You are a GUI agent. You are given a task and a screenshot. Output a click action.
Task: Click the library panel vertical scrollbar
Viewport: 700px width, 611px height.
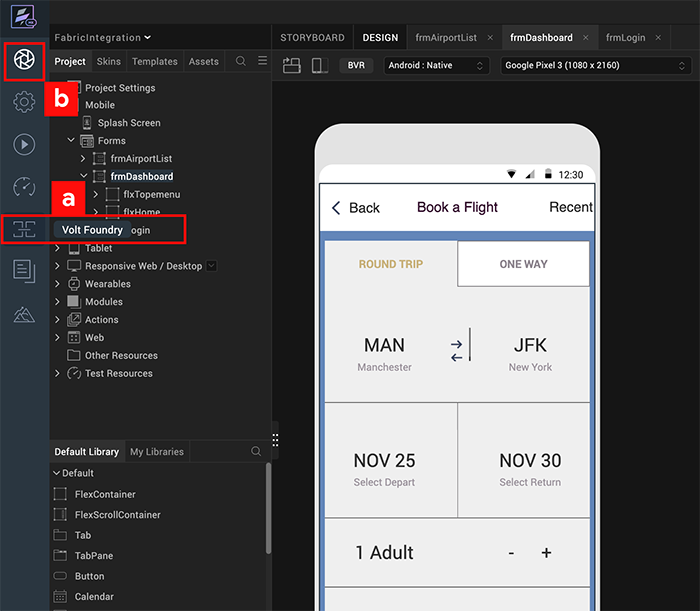268,510
